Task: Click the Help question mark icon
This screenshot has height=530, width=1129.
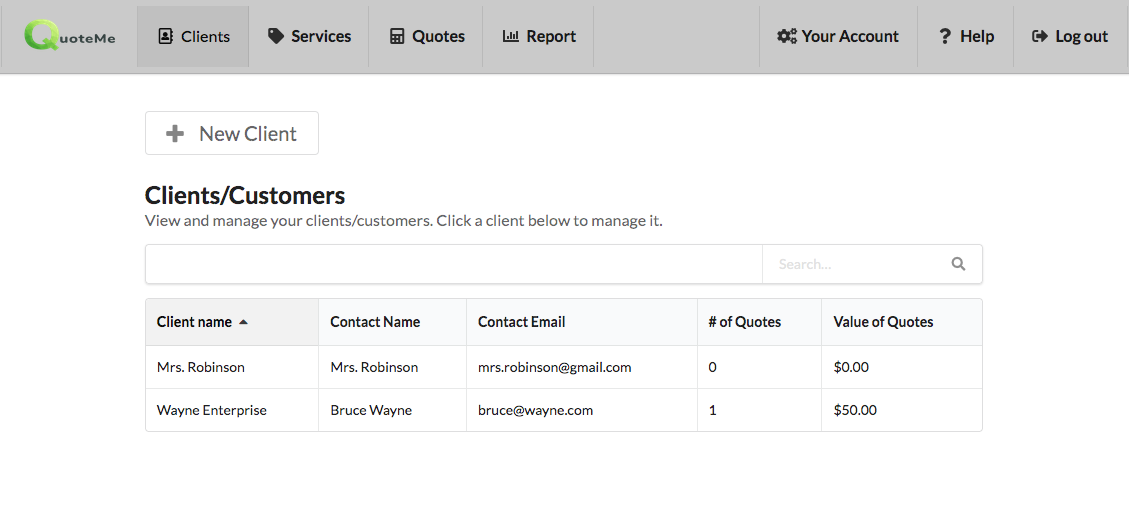Action: (x=945, y=36)
